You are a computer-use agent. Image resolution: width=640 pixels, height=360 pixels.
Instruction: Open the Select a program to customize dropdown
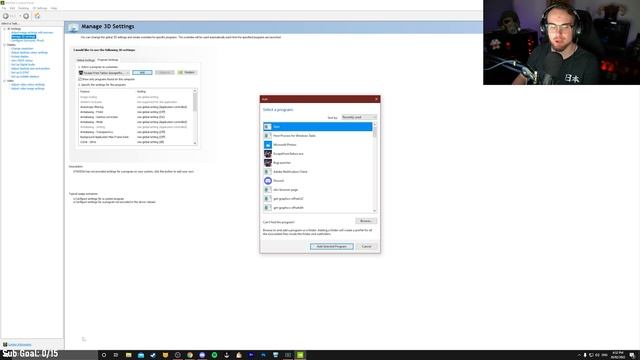coord(104,73)
